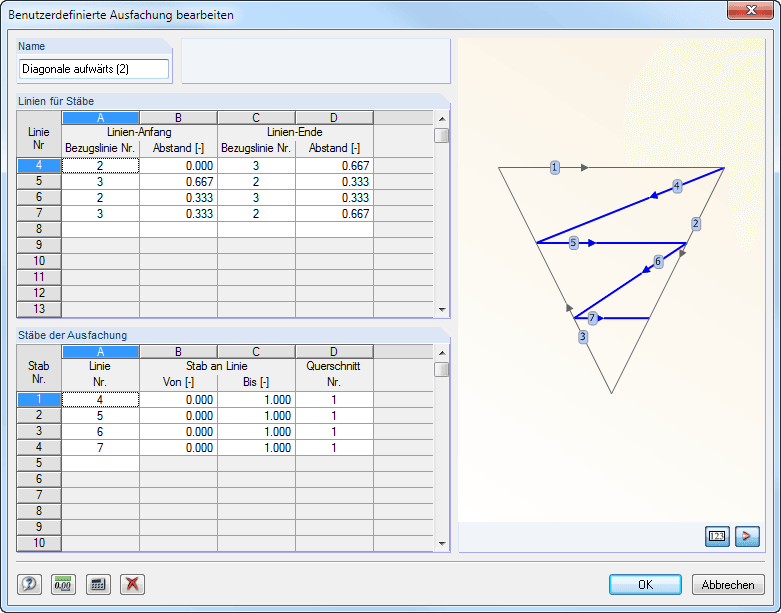Select row header 2 in Stäbe table

coord(39,415)
